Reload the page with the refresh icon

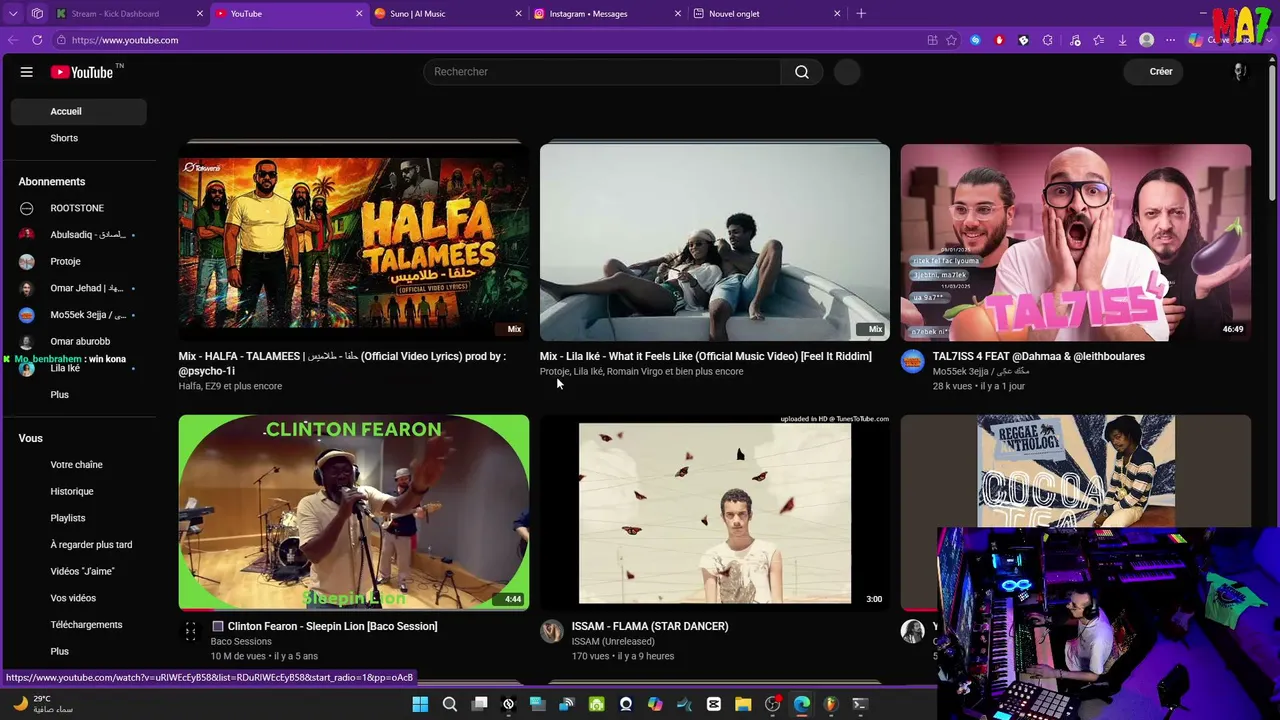[37, 40]
